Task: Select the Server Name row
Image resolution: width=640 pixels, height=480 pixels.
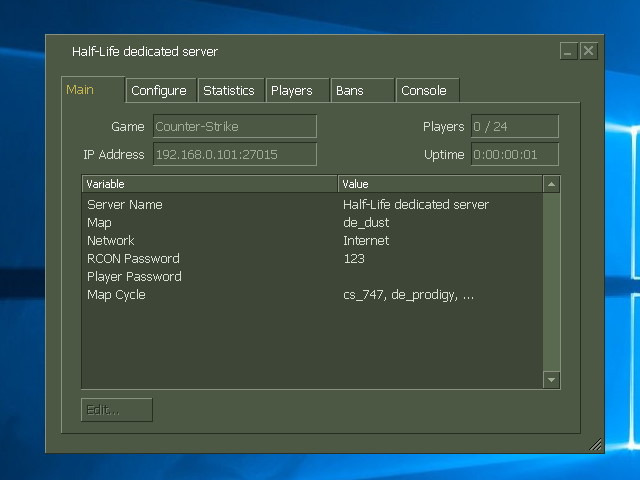Action: click(313, 204)
